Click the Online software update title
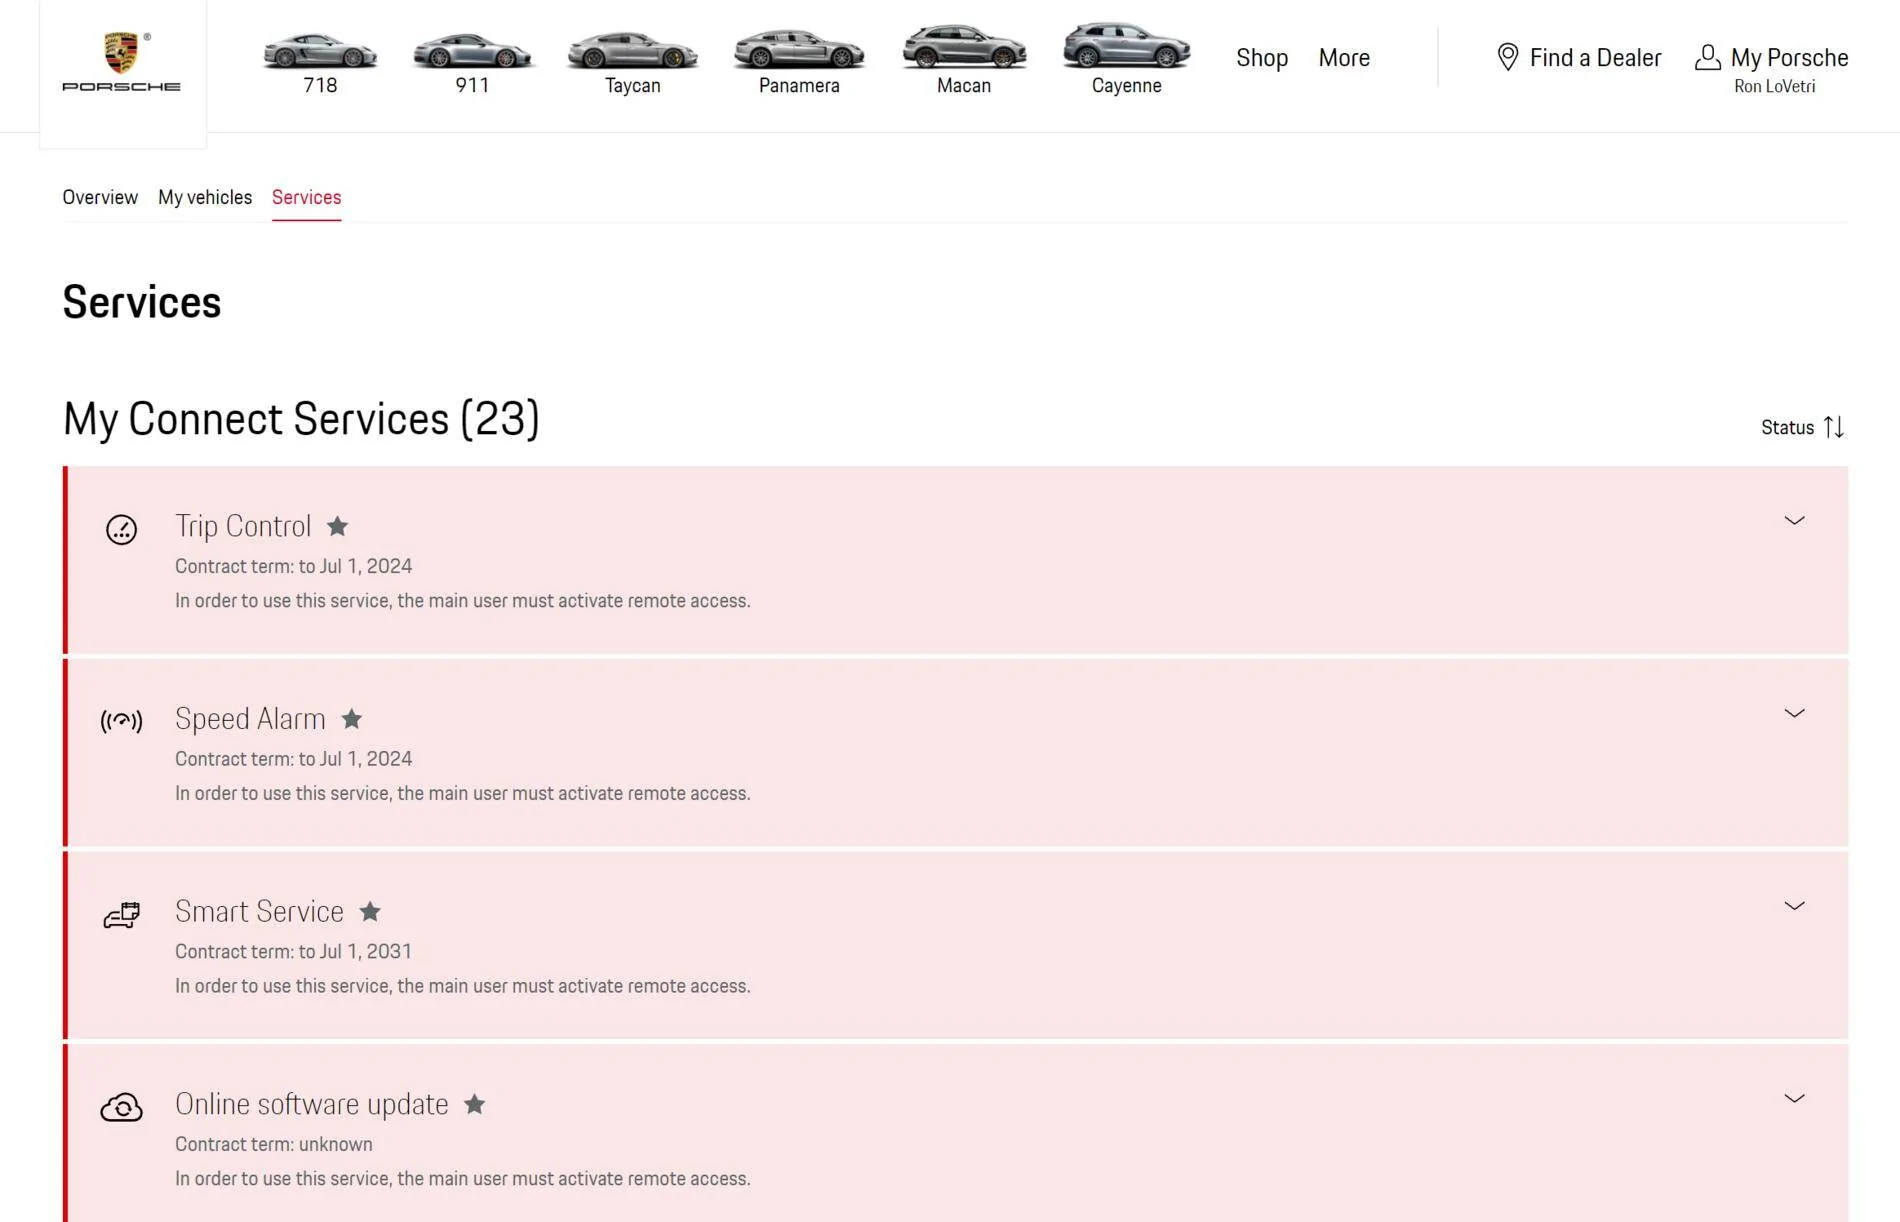1900x1222 pixels. click(311, 1104)
